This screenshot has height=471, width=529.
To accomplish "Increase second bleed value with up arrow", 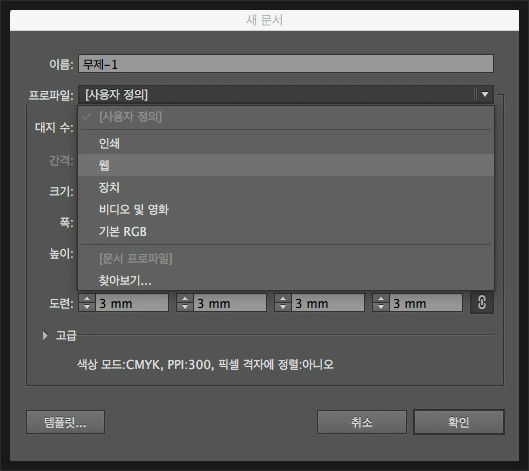I will coord(185,298).
